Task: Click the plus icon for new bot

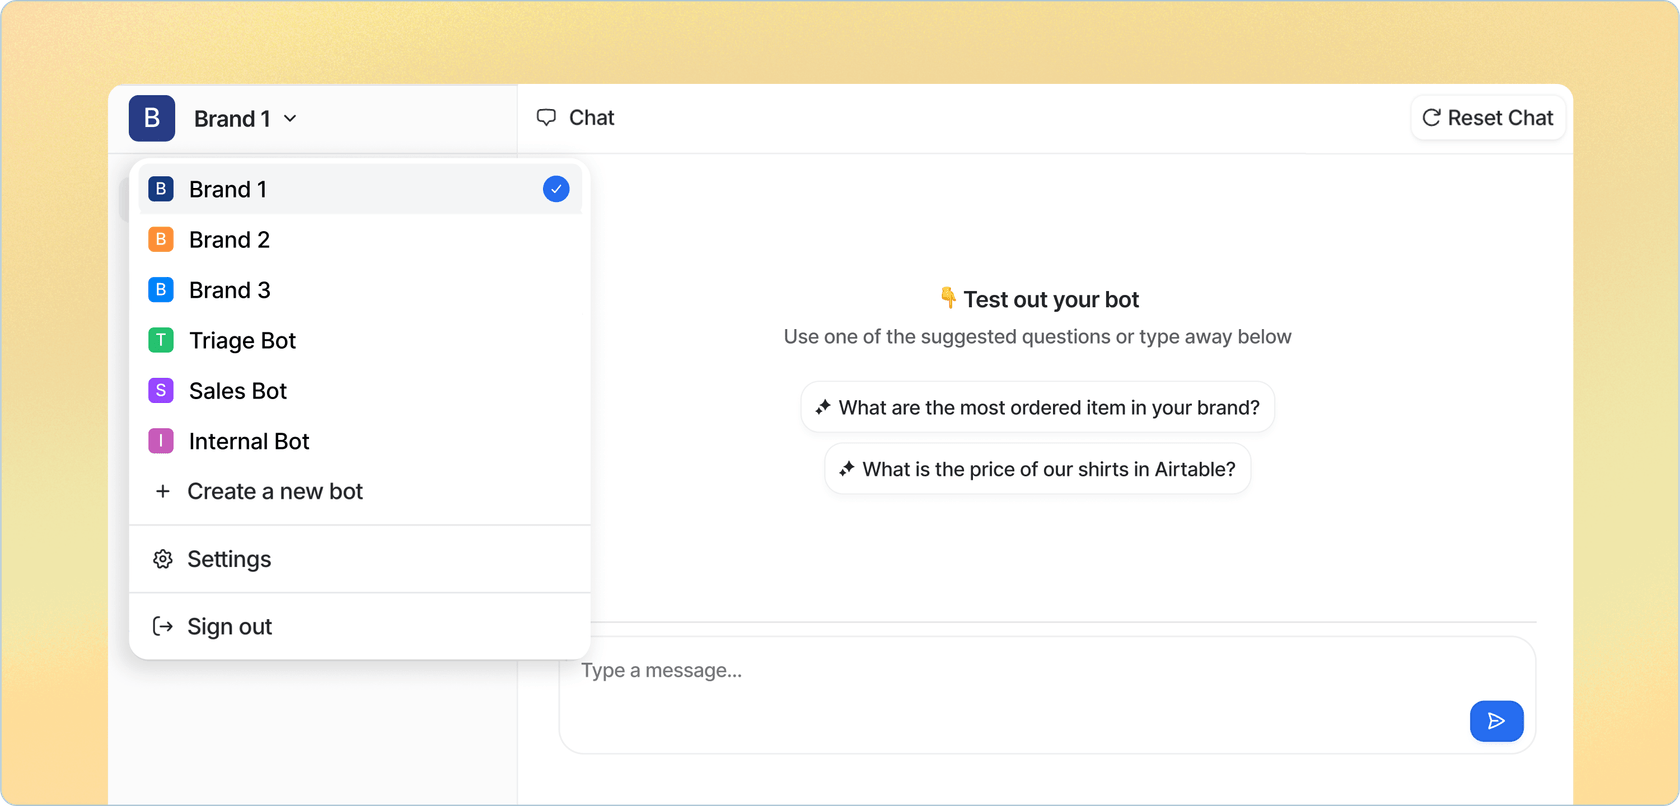Action: click(x=162, y=492)
